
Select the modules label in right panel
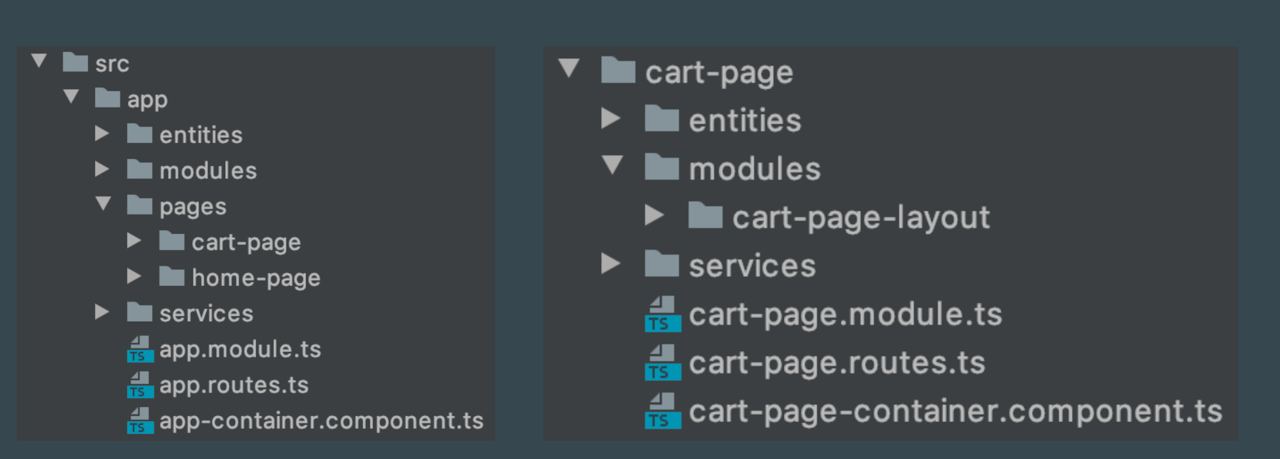[x=755, y=169]
